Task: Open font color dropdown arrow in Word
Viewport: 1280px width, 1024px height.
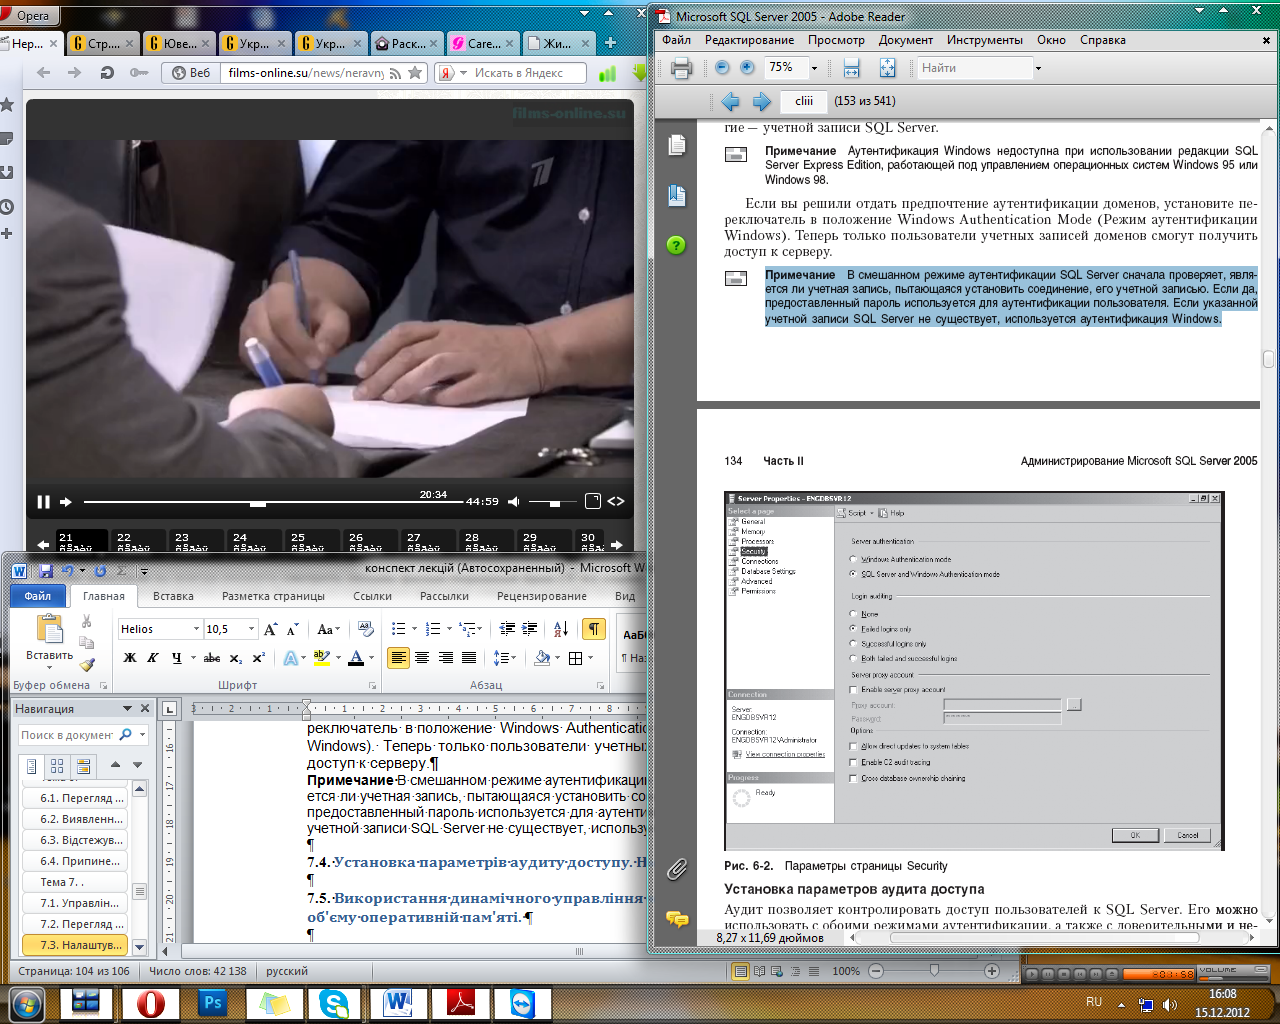Action: click(x=371, y=658)
